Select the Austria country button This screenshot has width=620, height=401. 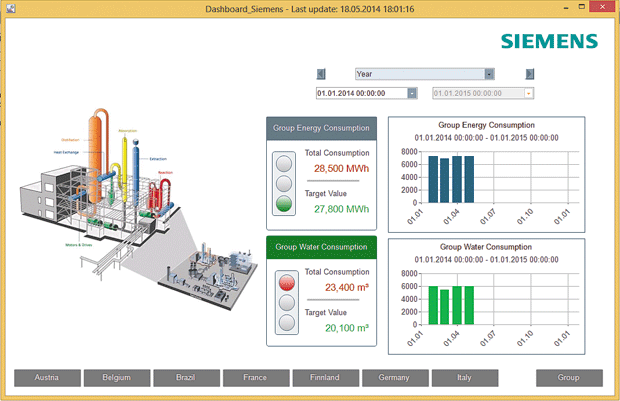point(47,378)
